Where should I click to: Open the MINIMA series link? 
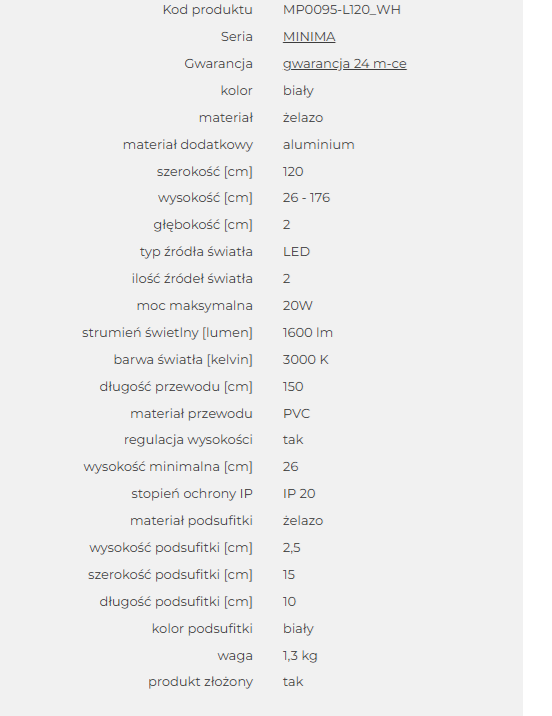(x=309, y=37)
